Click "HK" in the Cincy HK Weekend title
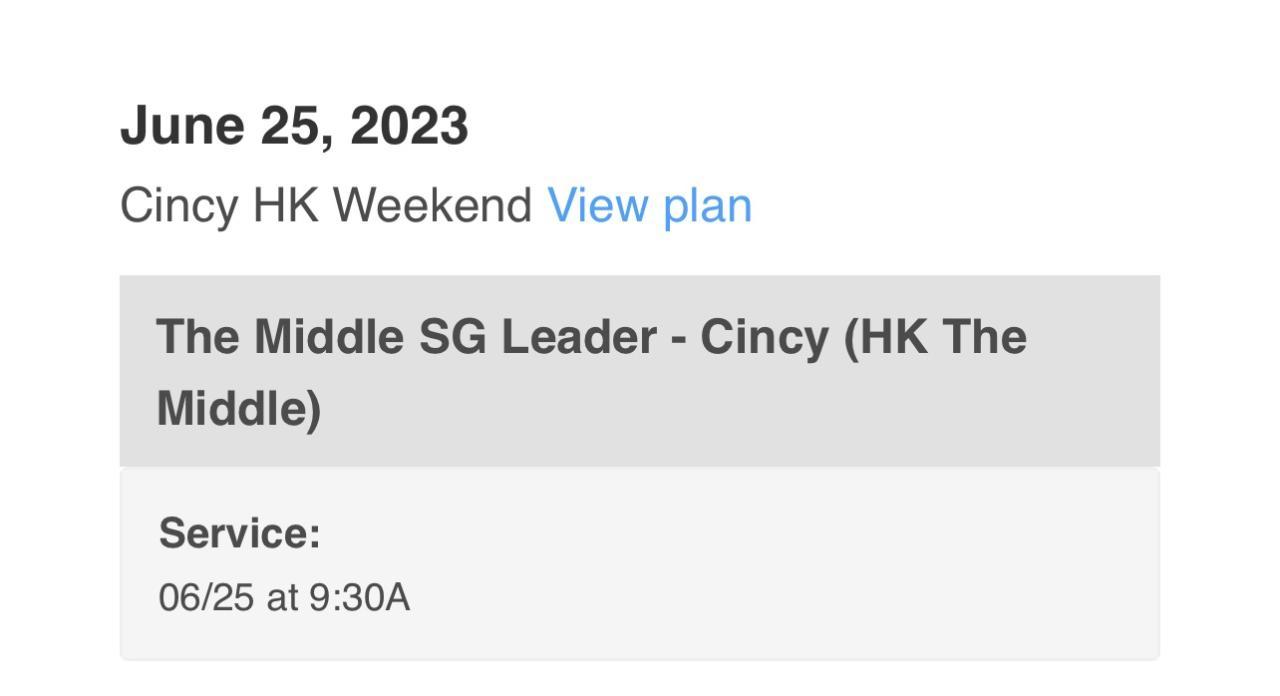 coord(285,206)
